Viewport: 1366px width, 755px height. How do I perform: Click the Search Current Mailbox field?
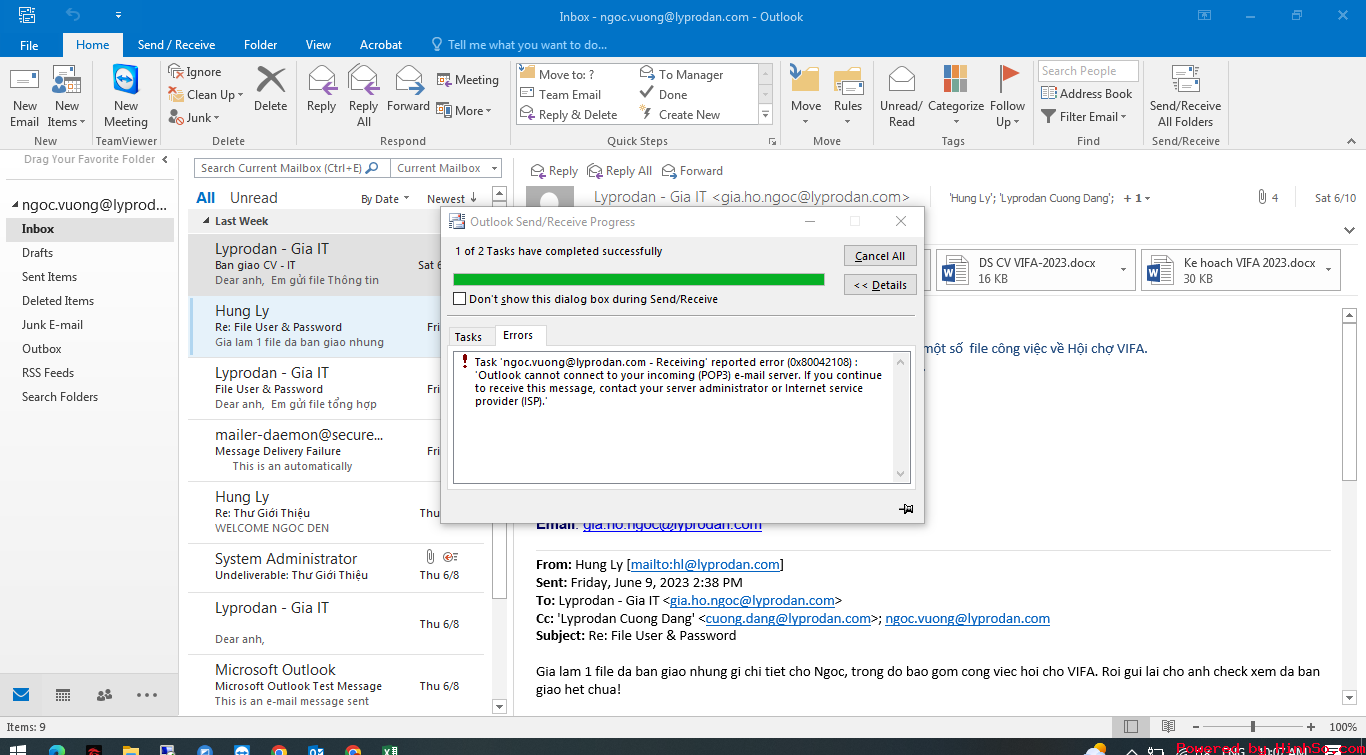tap(291, 168)
